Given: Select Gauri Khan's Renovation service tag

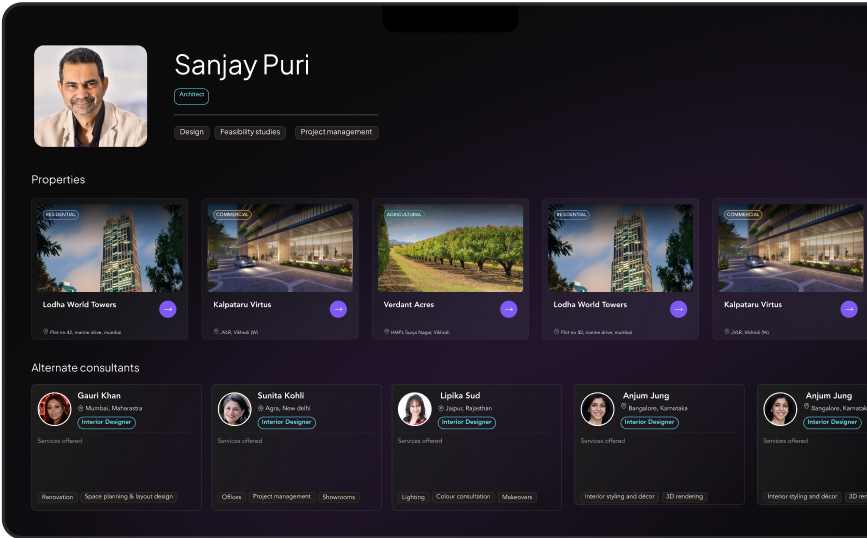Looking at the screenshot, I should [57, 497].
